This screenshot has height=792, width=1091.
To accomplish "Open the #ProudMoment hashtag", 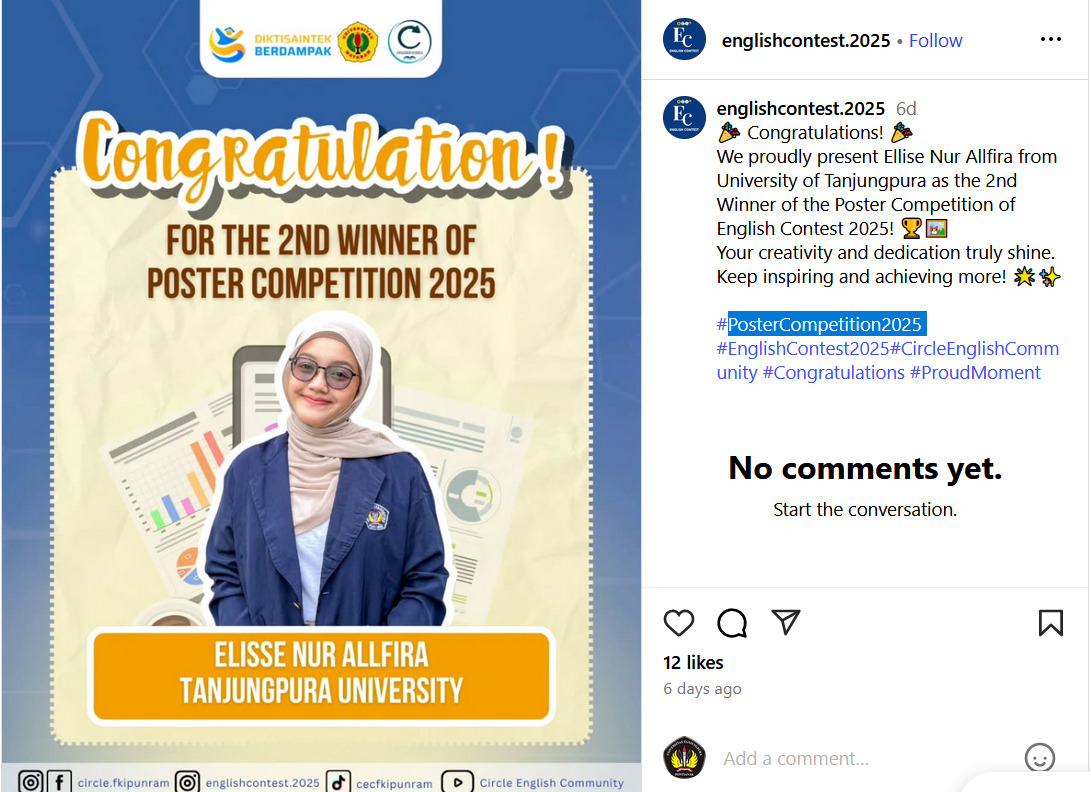I will pyautogui.click(x=975, y=372).
